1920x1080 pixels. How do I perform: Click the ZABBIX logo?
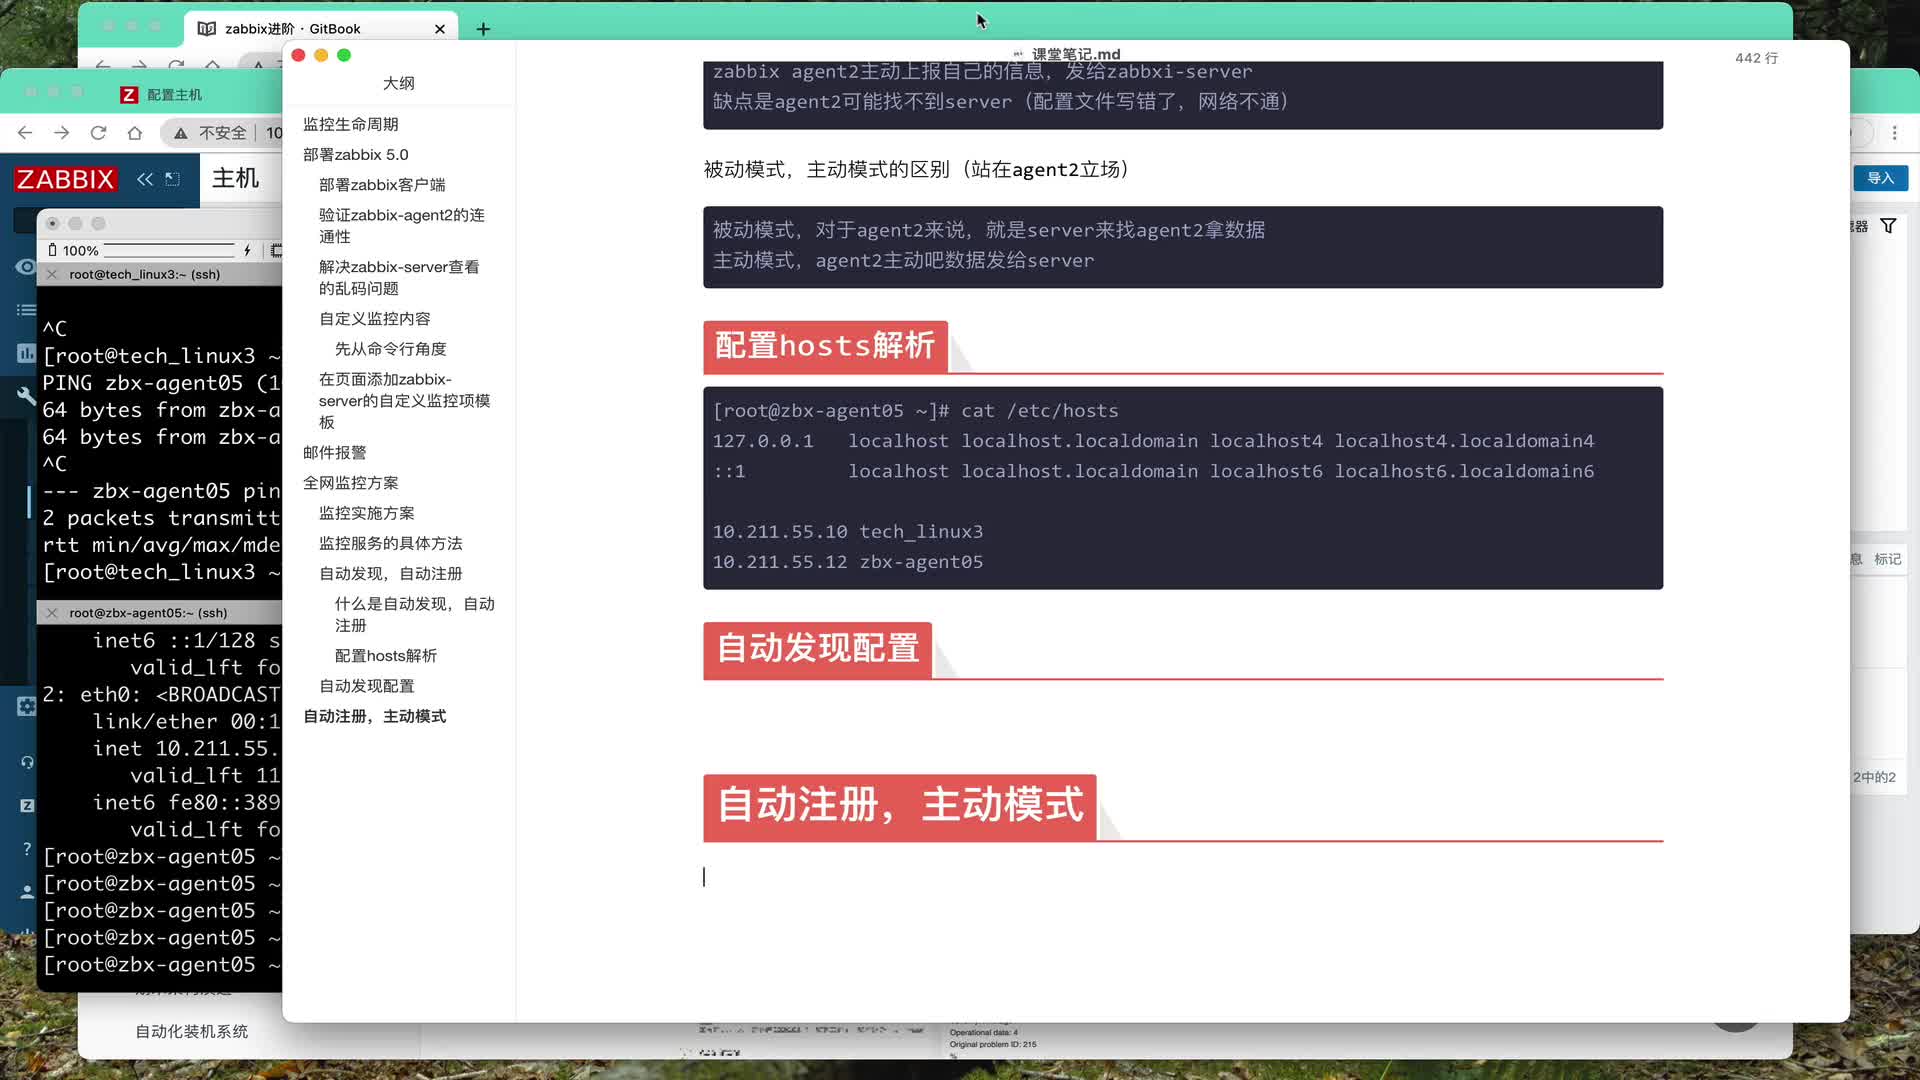pyautogui.click(x=66, y=179)
